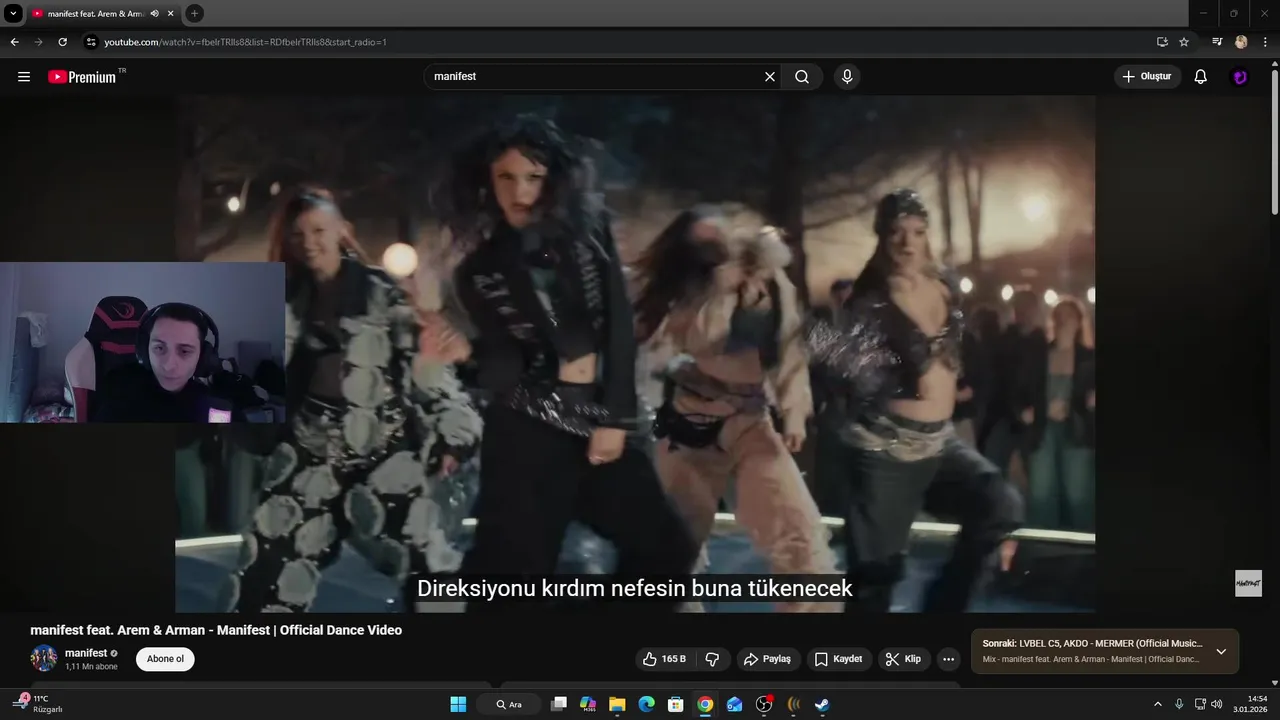Open weather widget 11°C Rüzgarlı

pos(40,704)
